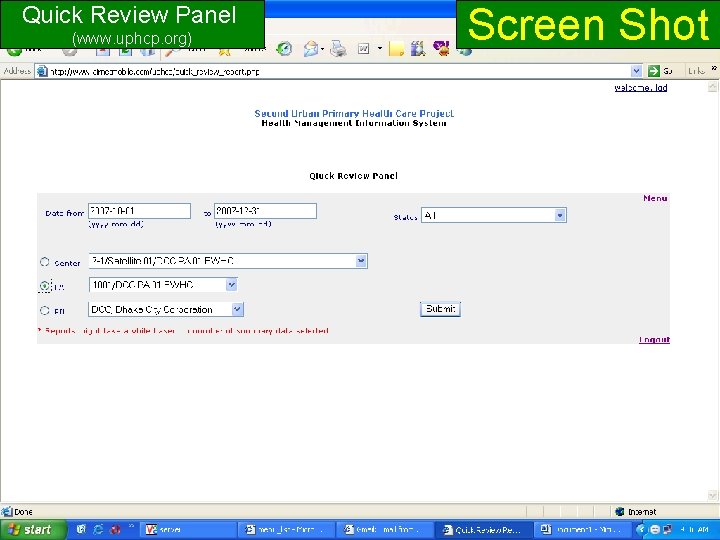This screenshot has width=720, height=540.
Task: Click the Print toolbar icon
Action: click(x=338, y=49)
